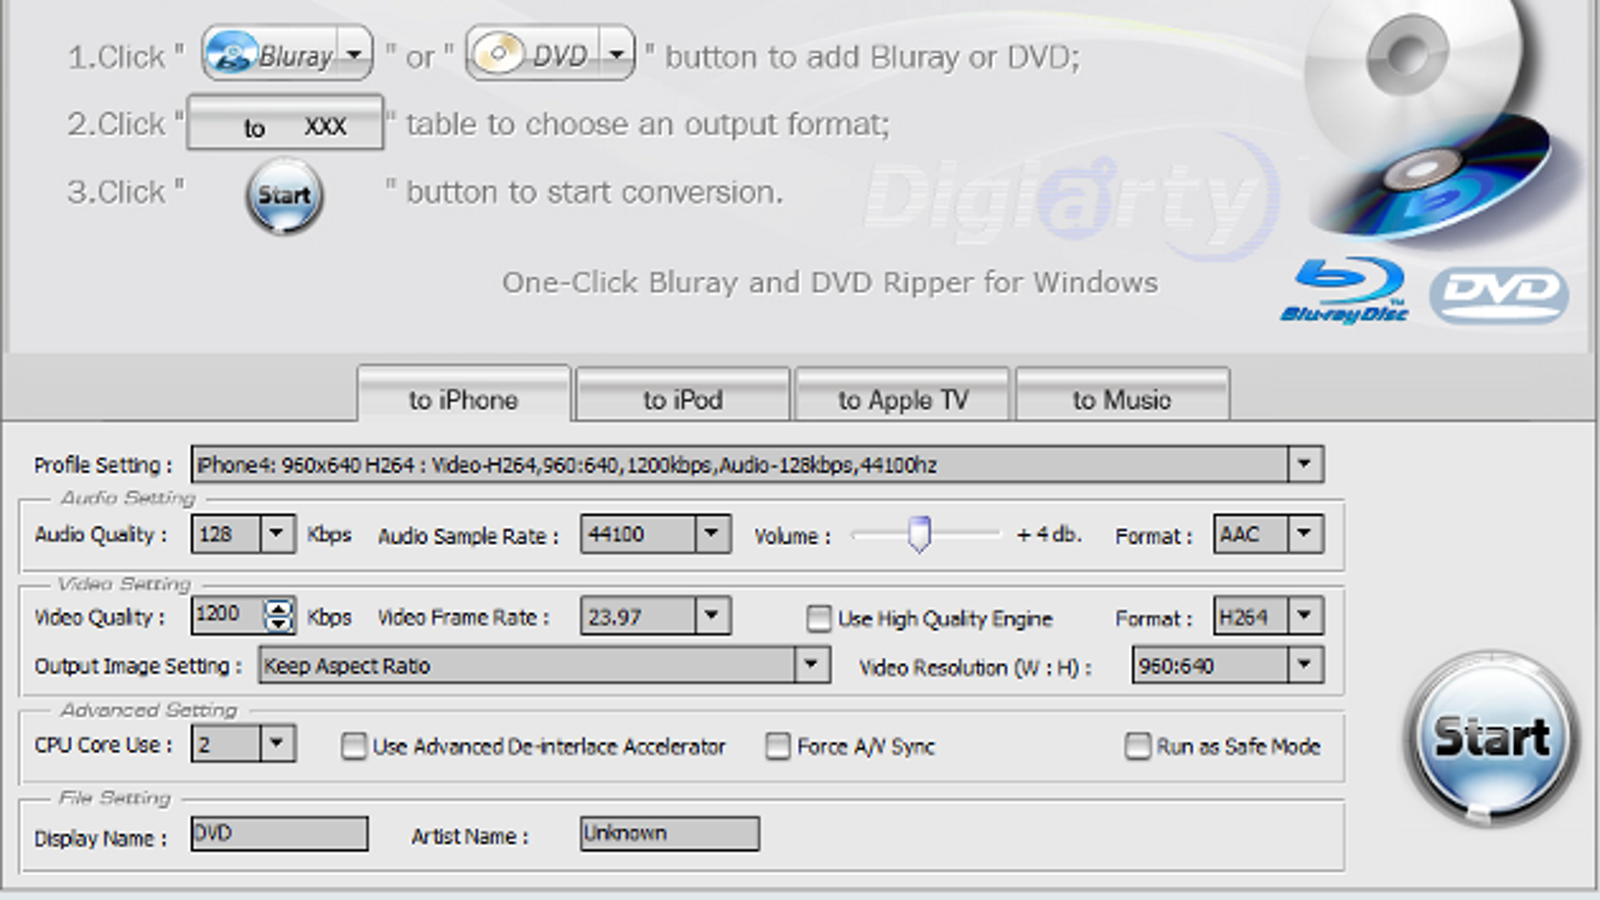Click the Video Quality stepper arrows
Screen dimensions: 1600x900
(279, 615)
